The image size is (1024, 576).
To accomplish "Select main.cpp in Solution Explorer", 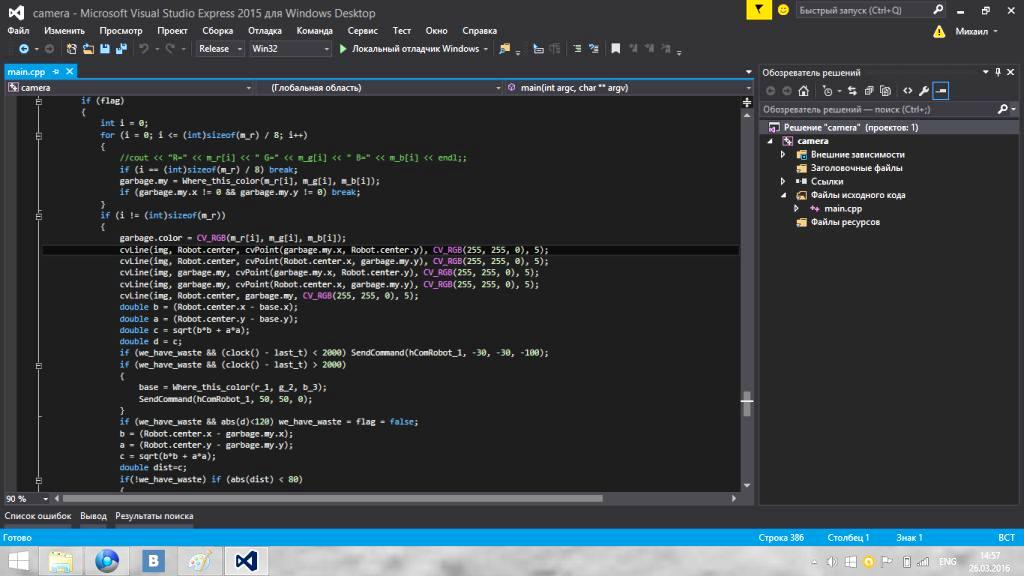I will point(842,208).
